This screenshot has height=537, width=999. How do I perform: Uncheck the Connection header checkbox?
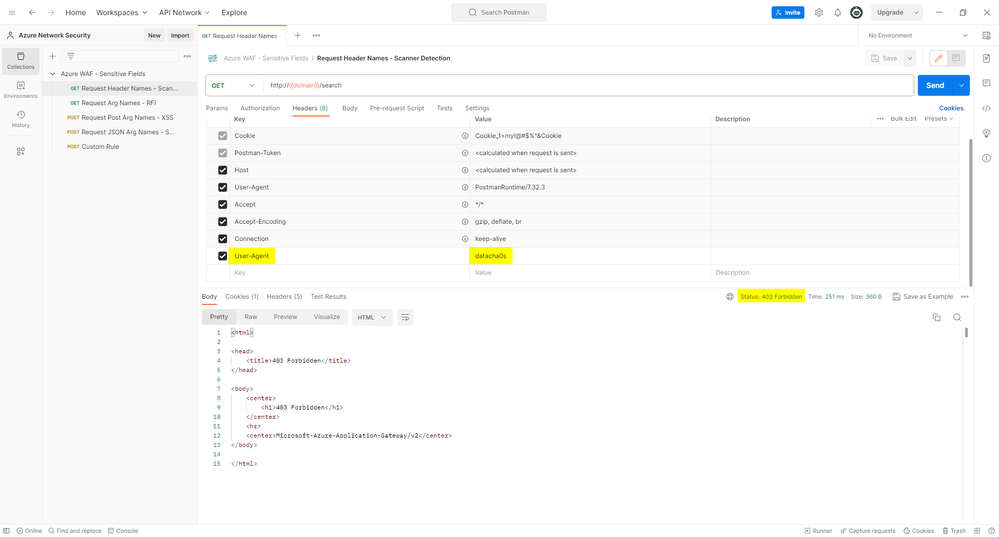[x=222, y=239]
